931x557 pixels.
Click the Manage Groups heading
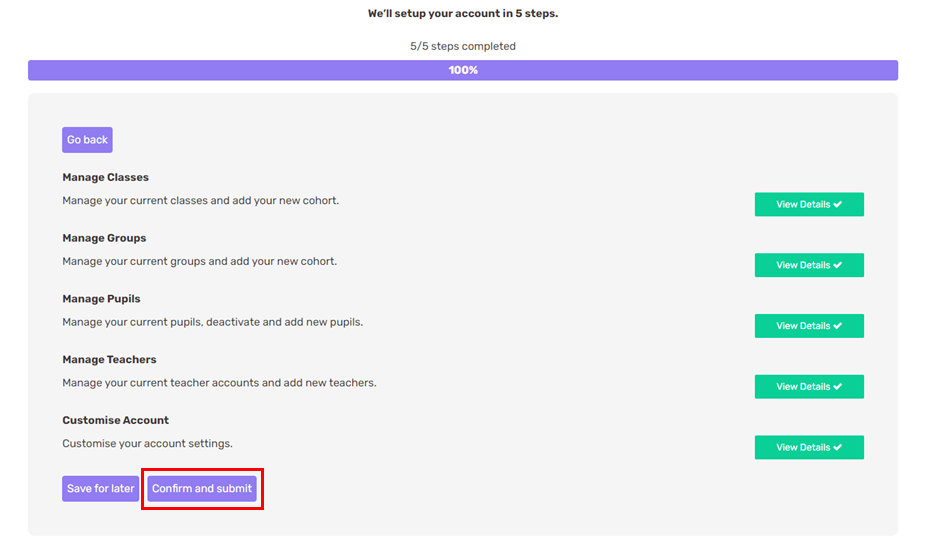pyautogui.click(x=104, y=238)
